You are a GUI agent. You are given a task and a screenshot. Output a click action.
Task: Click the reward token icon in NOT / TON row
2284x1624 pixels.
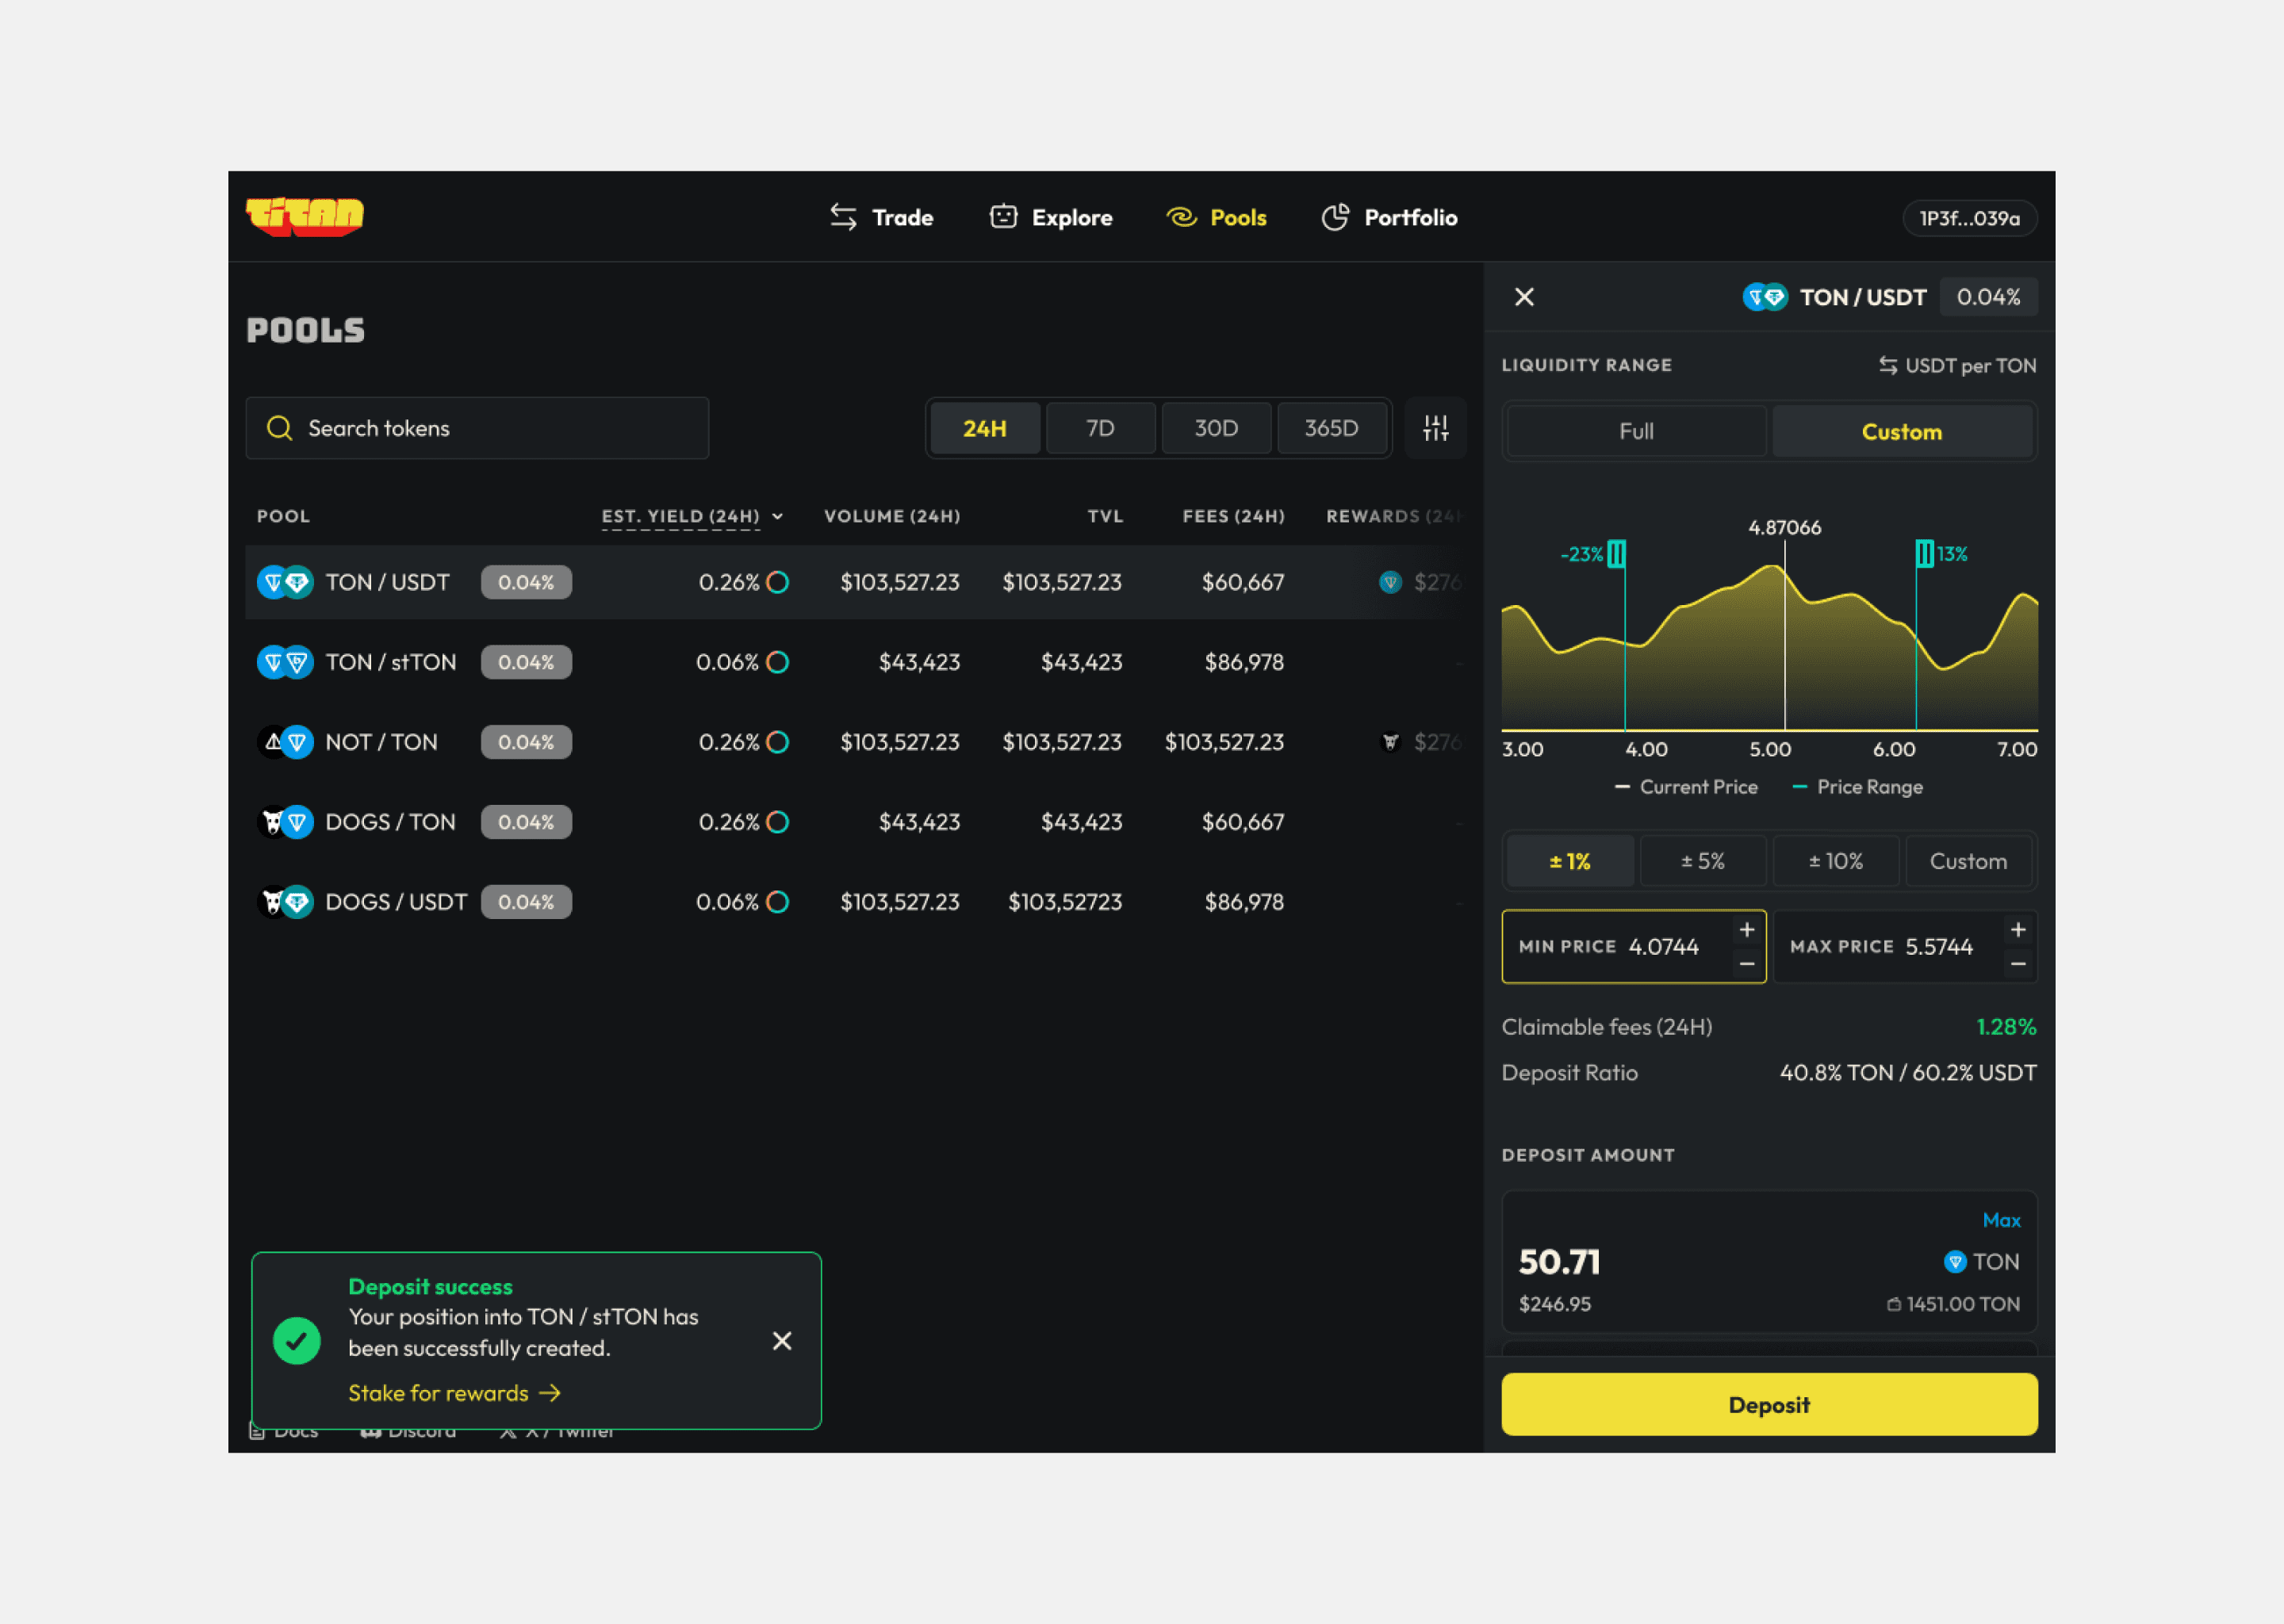(1390, 742)
